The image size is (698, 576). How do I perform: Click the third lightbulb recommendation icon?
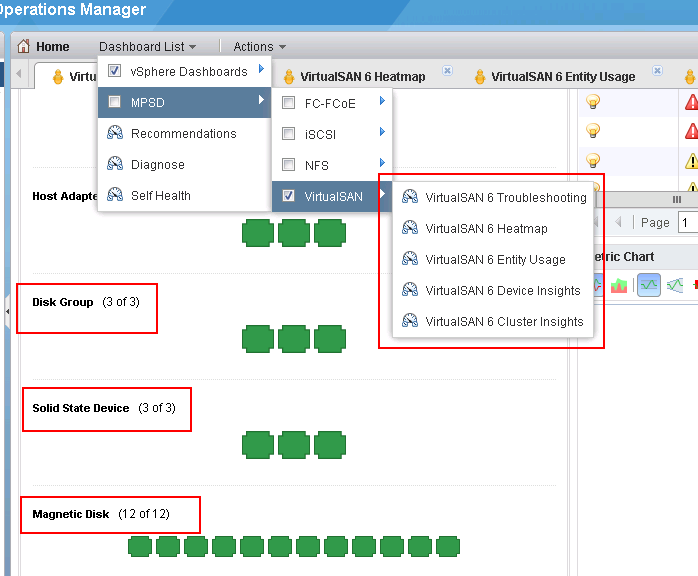click(x=592, y=160)
